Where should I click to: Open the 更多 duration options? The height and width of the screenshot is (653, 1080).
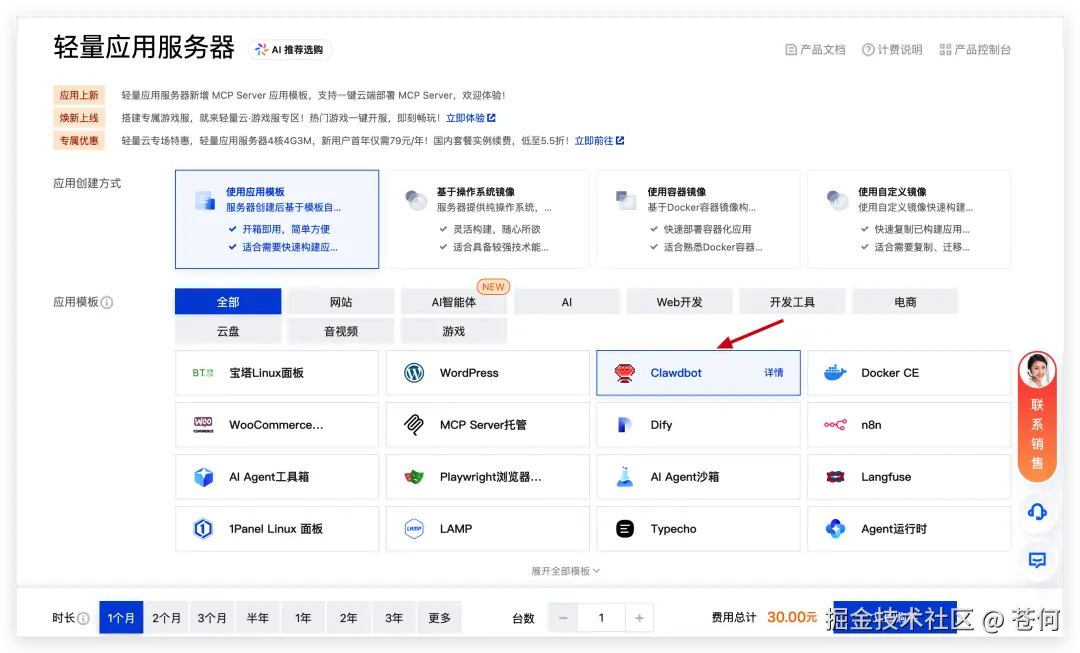[x=440, y=617]
